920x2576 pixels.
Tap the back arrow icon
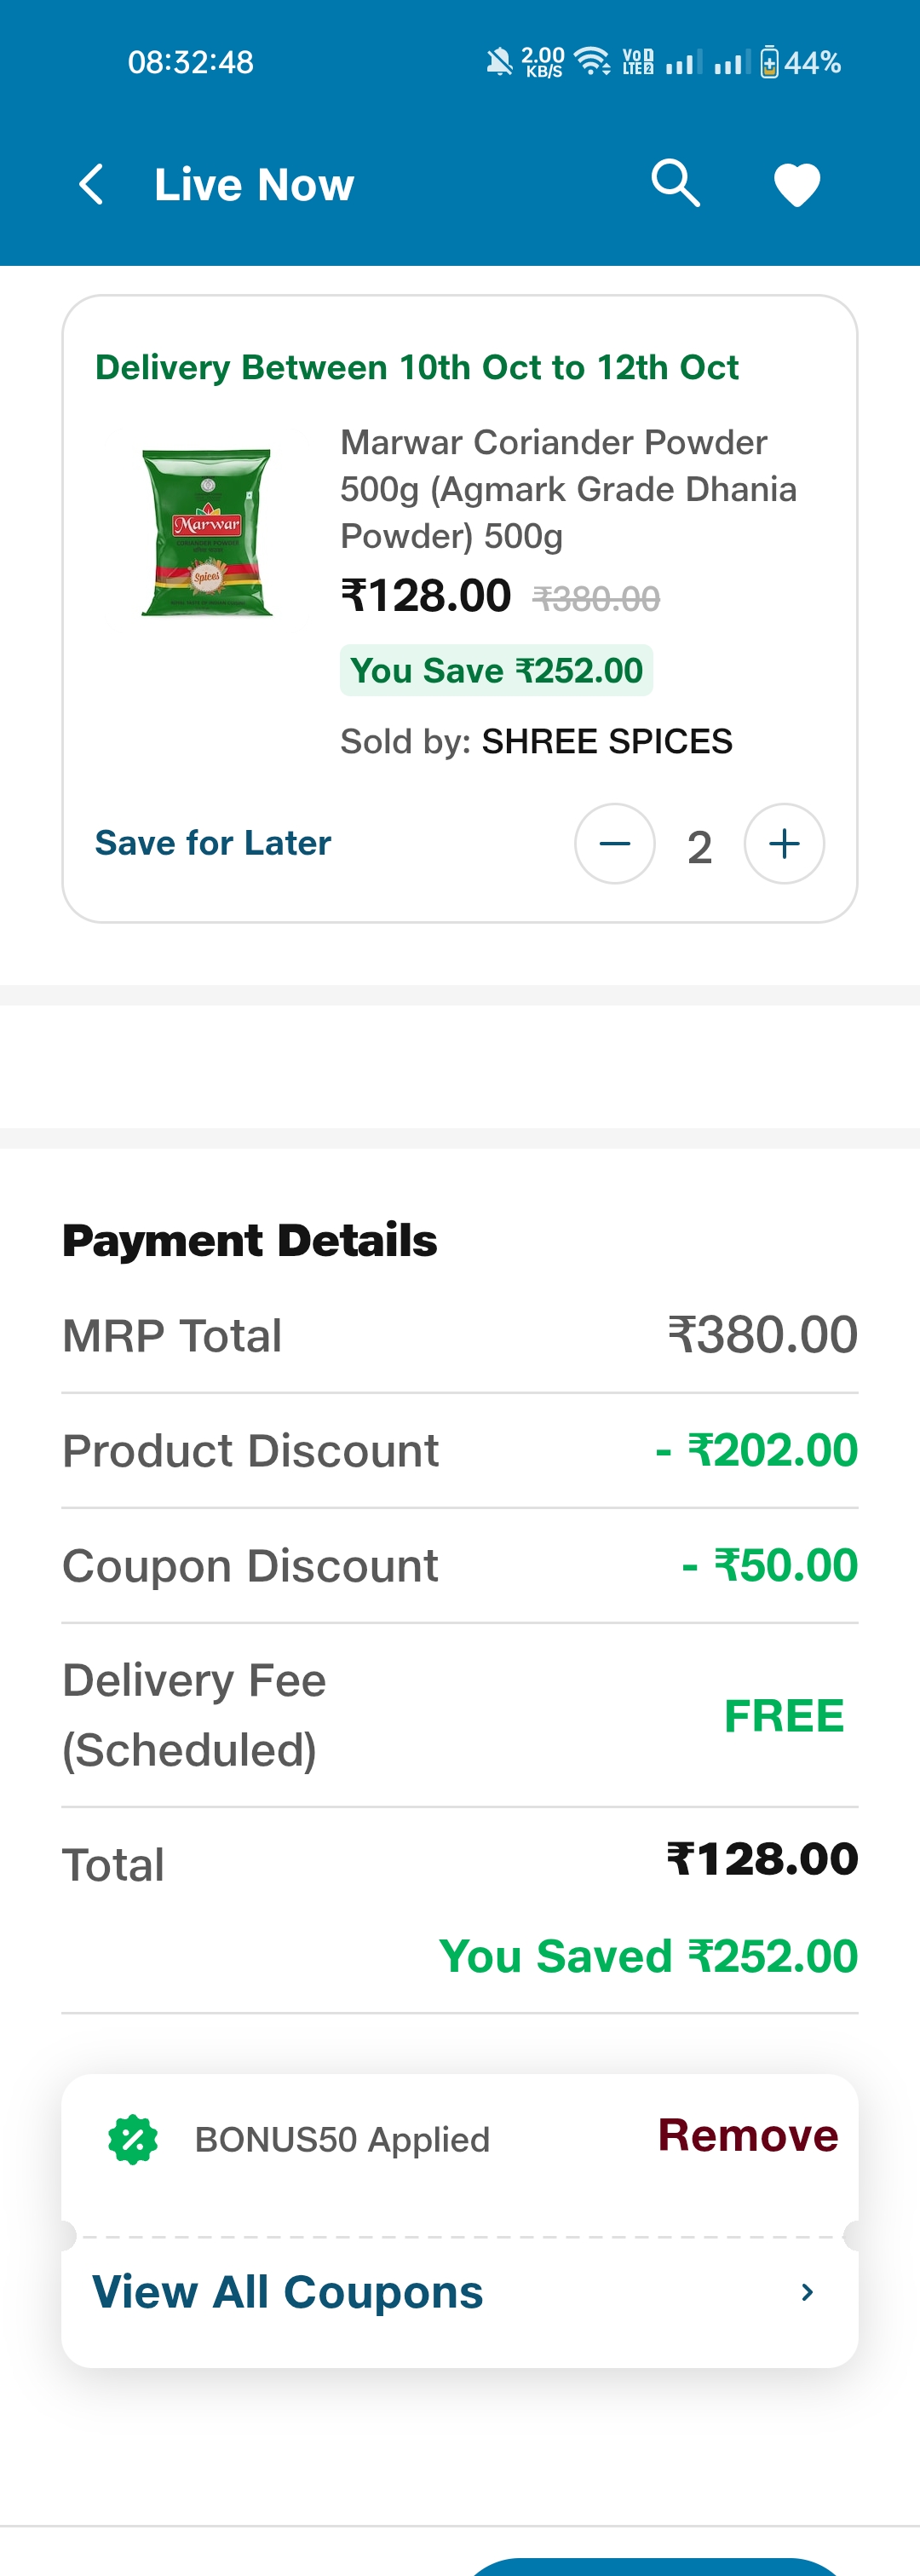click(x=91, y=185)
